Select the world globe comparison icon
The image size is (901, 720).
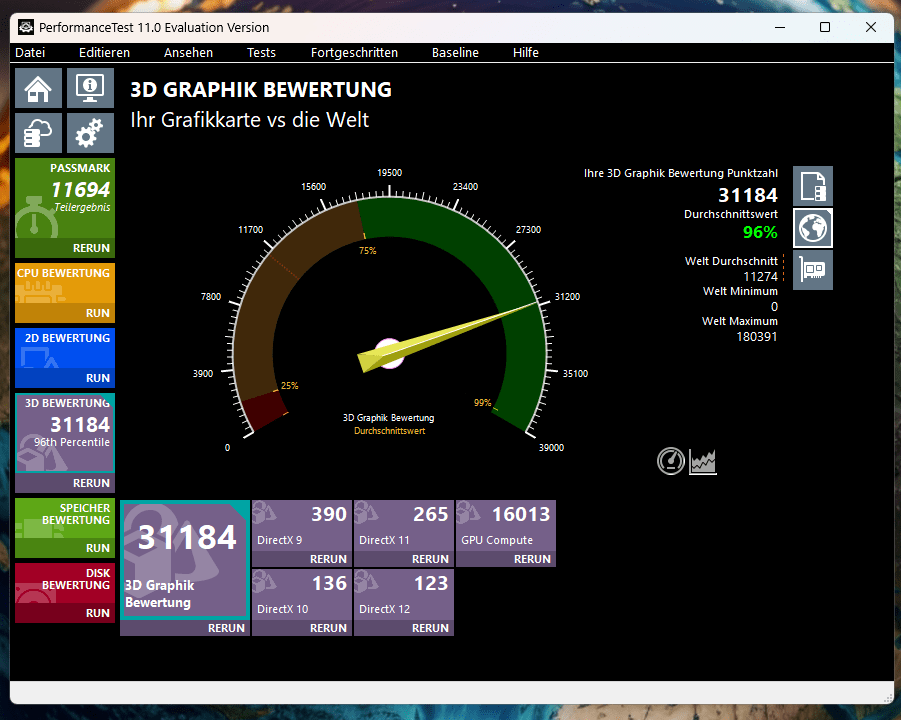813,228
